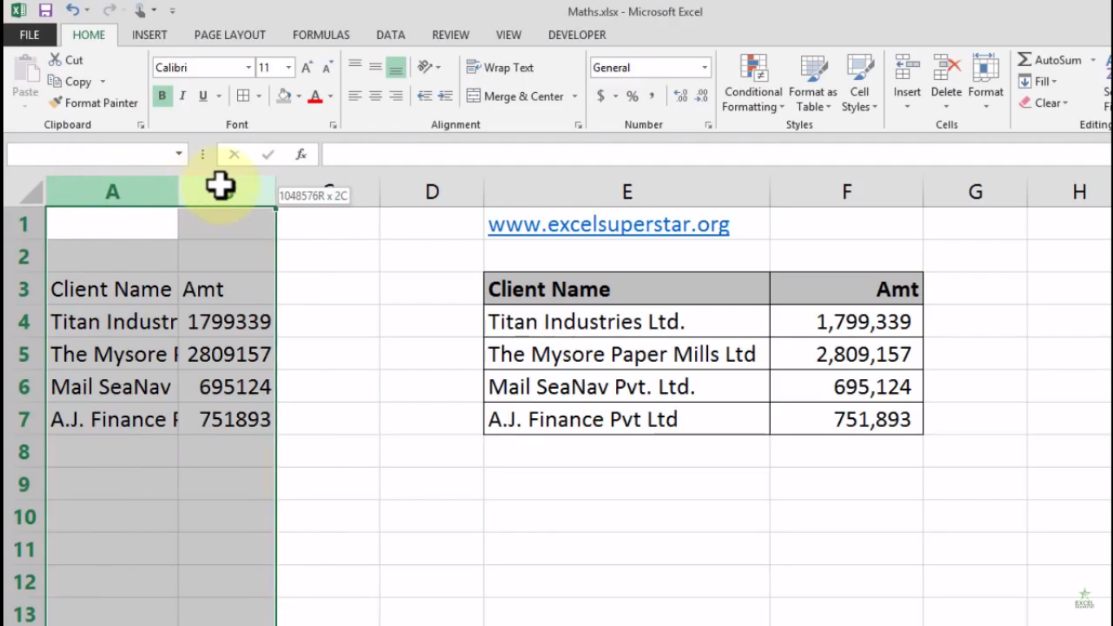Click the Select All corner triangle

pos(31,192)
